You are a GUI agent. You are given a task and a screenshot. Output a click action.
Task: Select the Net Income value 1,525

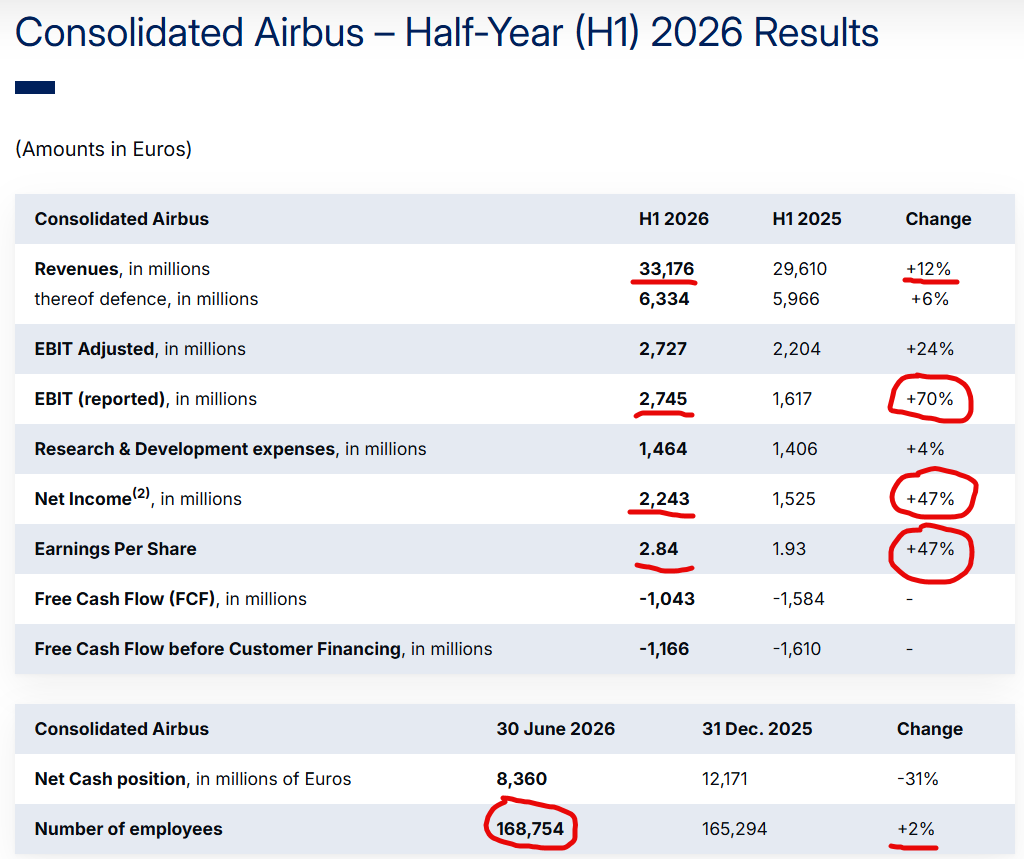(x=794, y=499)
